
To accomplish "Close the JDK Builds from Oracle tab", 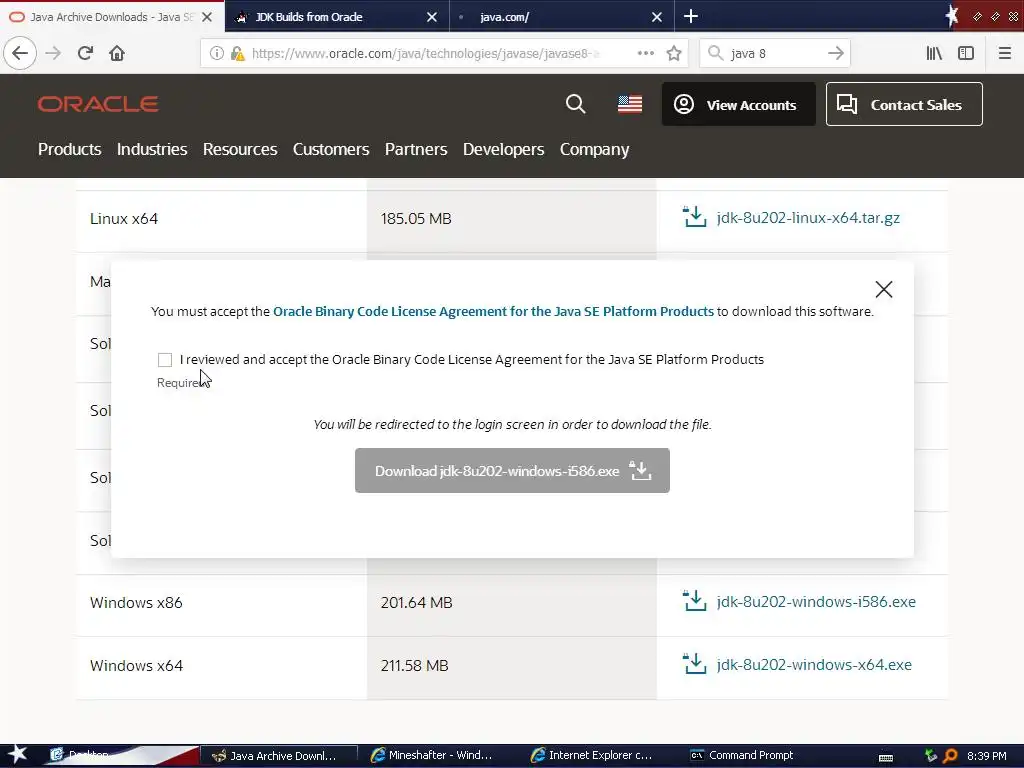I will [432, 17].
